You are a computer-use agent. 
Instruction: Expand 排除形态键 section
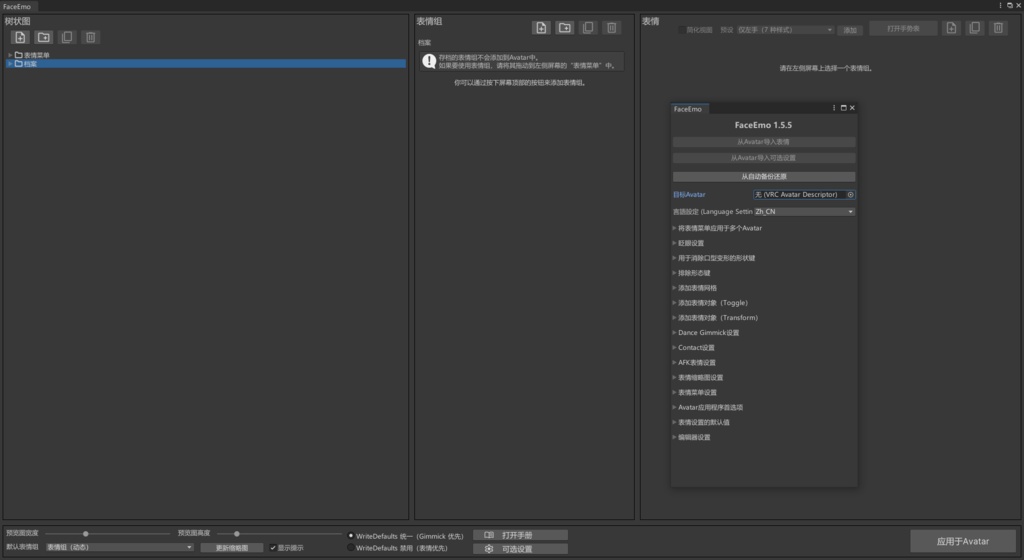tap(674, 273)
